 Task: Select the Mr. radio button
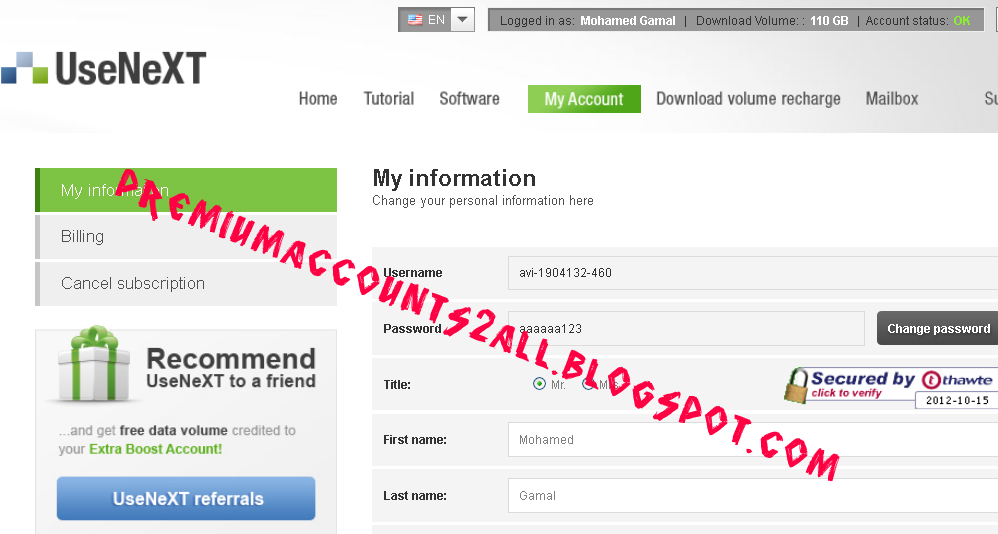tap(539, 384)
